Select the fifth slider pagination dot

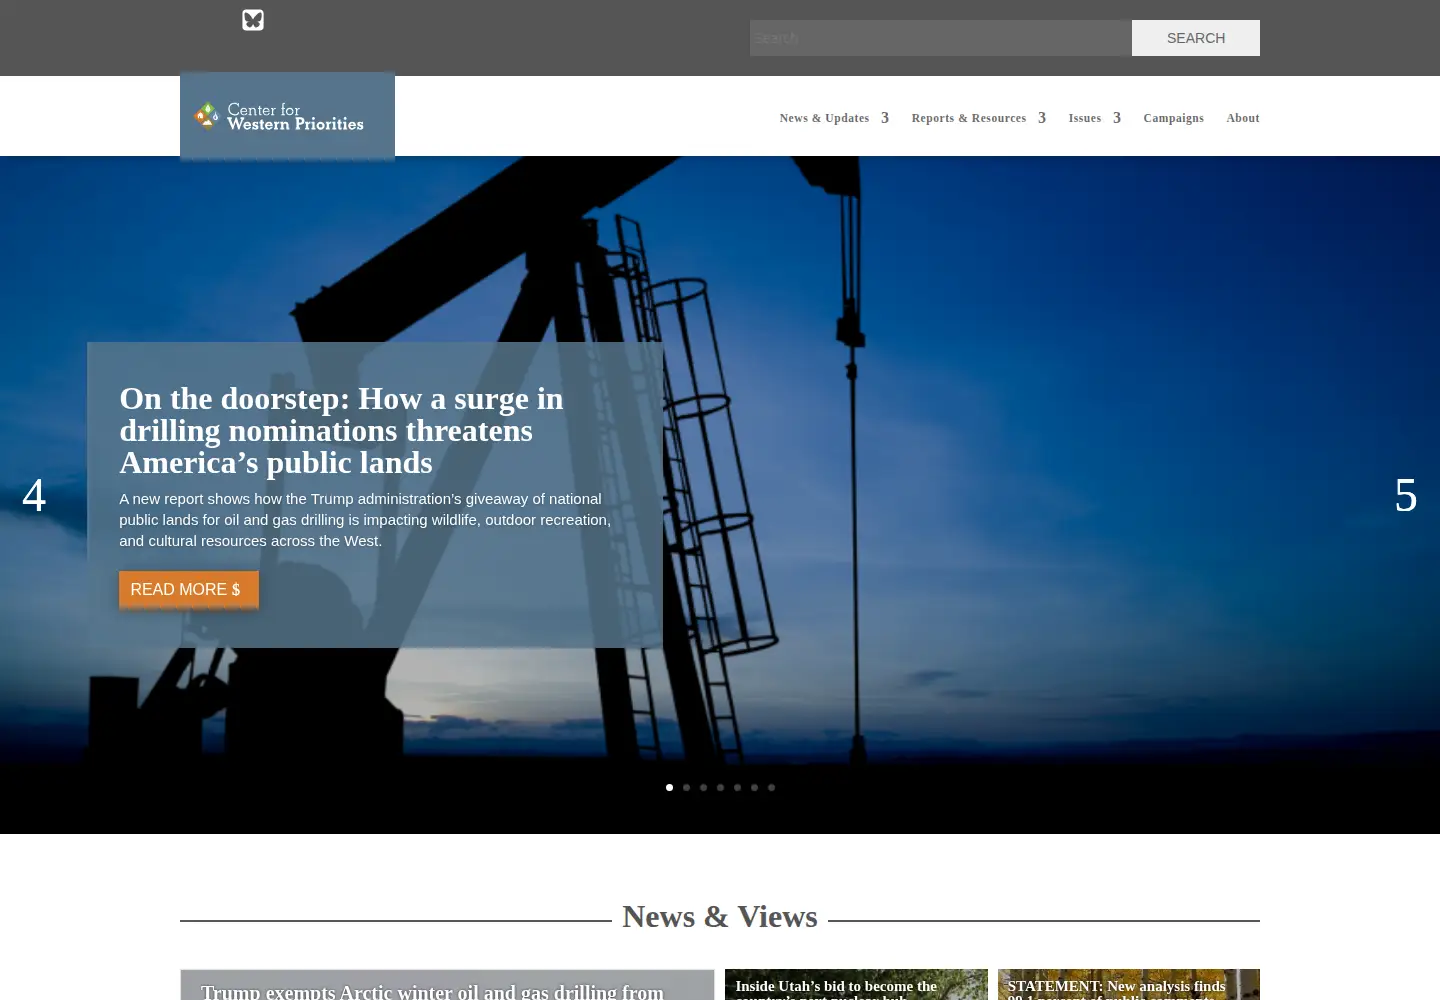737,787
